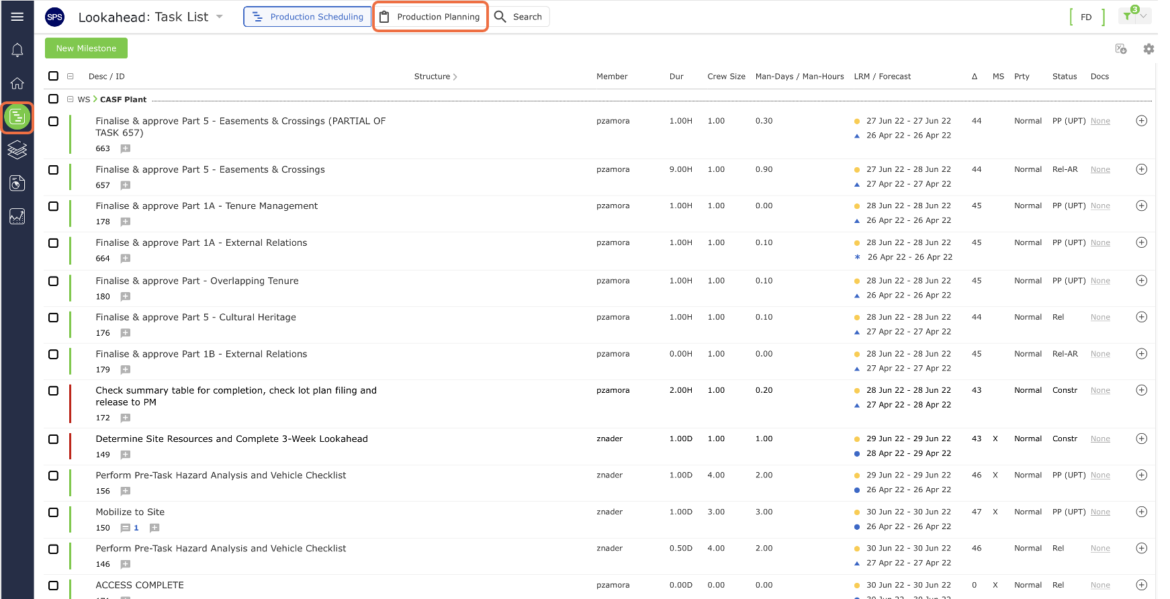Open the filter icon with badge 3
1170x599 pixels.
pyautogui.click(x=1127, y=16)
